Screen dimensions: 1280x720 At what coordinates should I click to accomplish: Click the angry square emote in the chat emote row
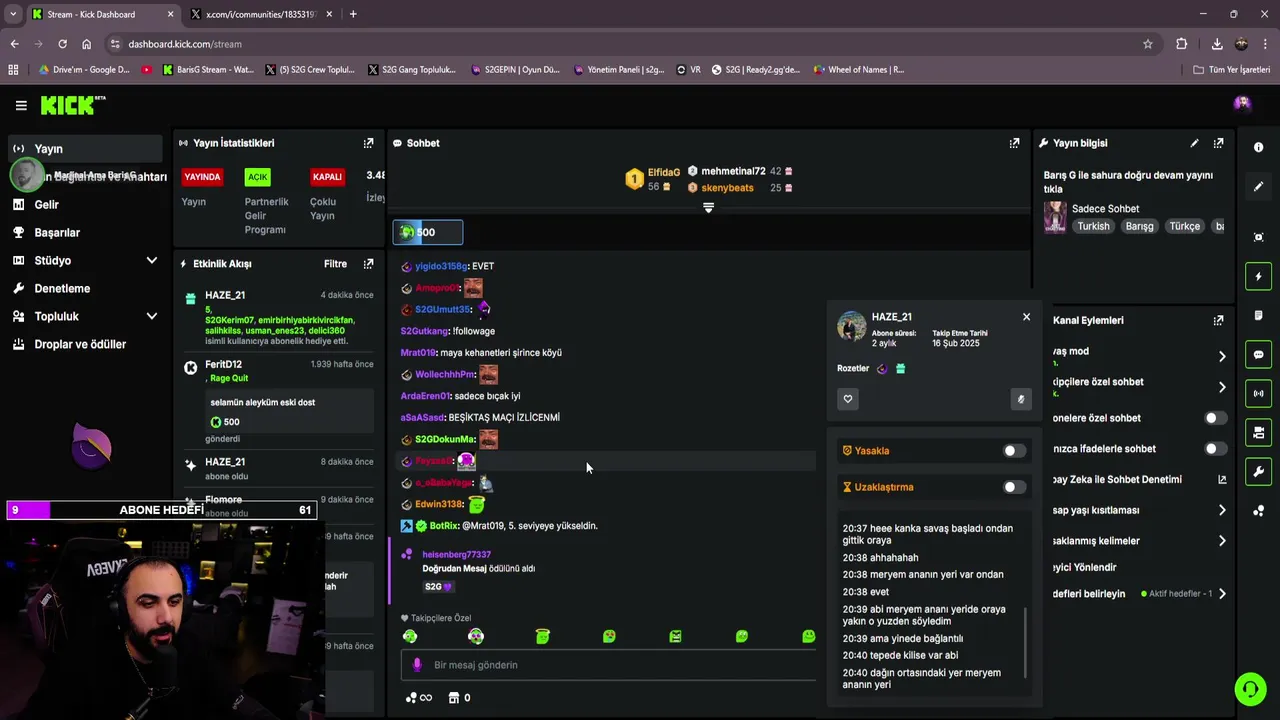coord(675,636)
